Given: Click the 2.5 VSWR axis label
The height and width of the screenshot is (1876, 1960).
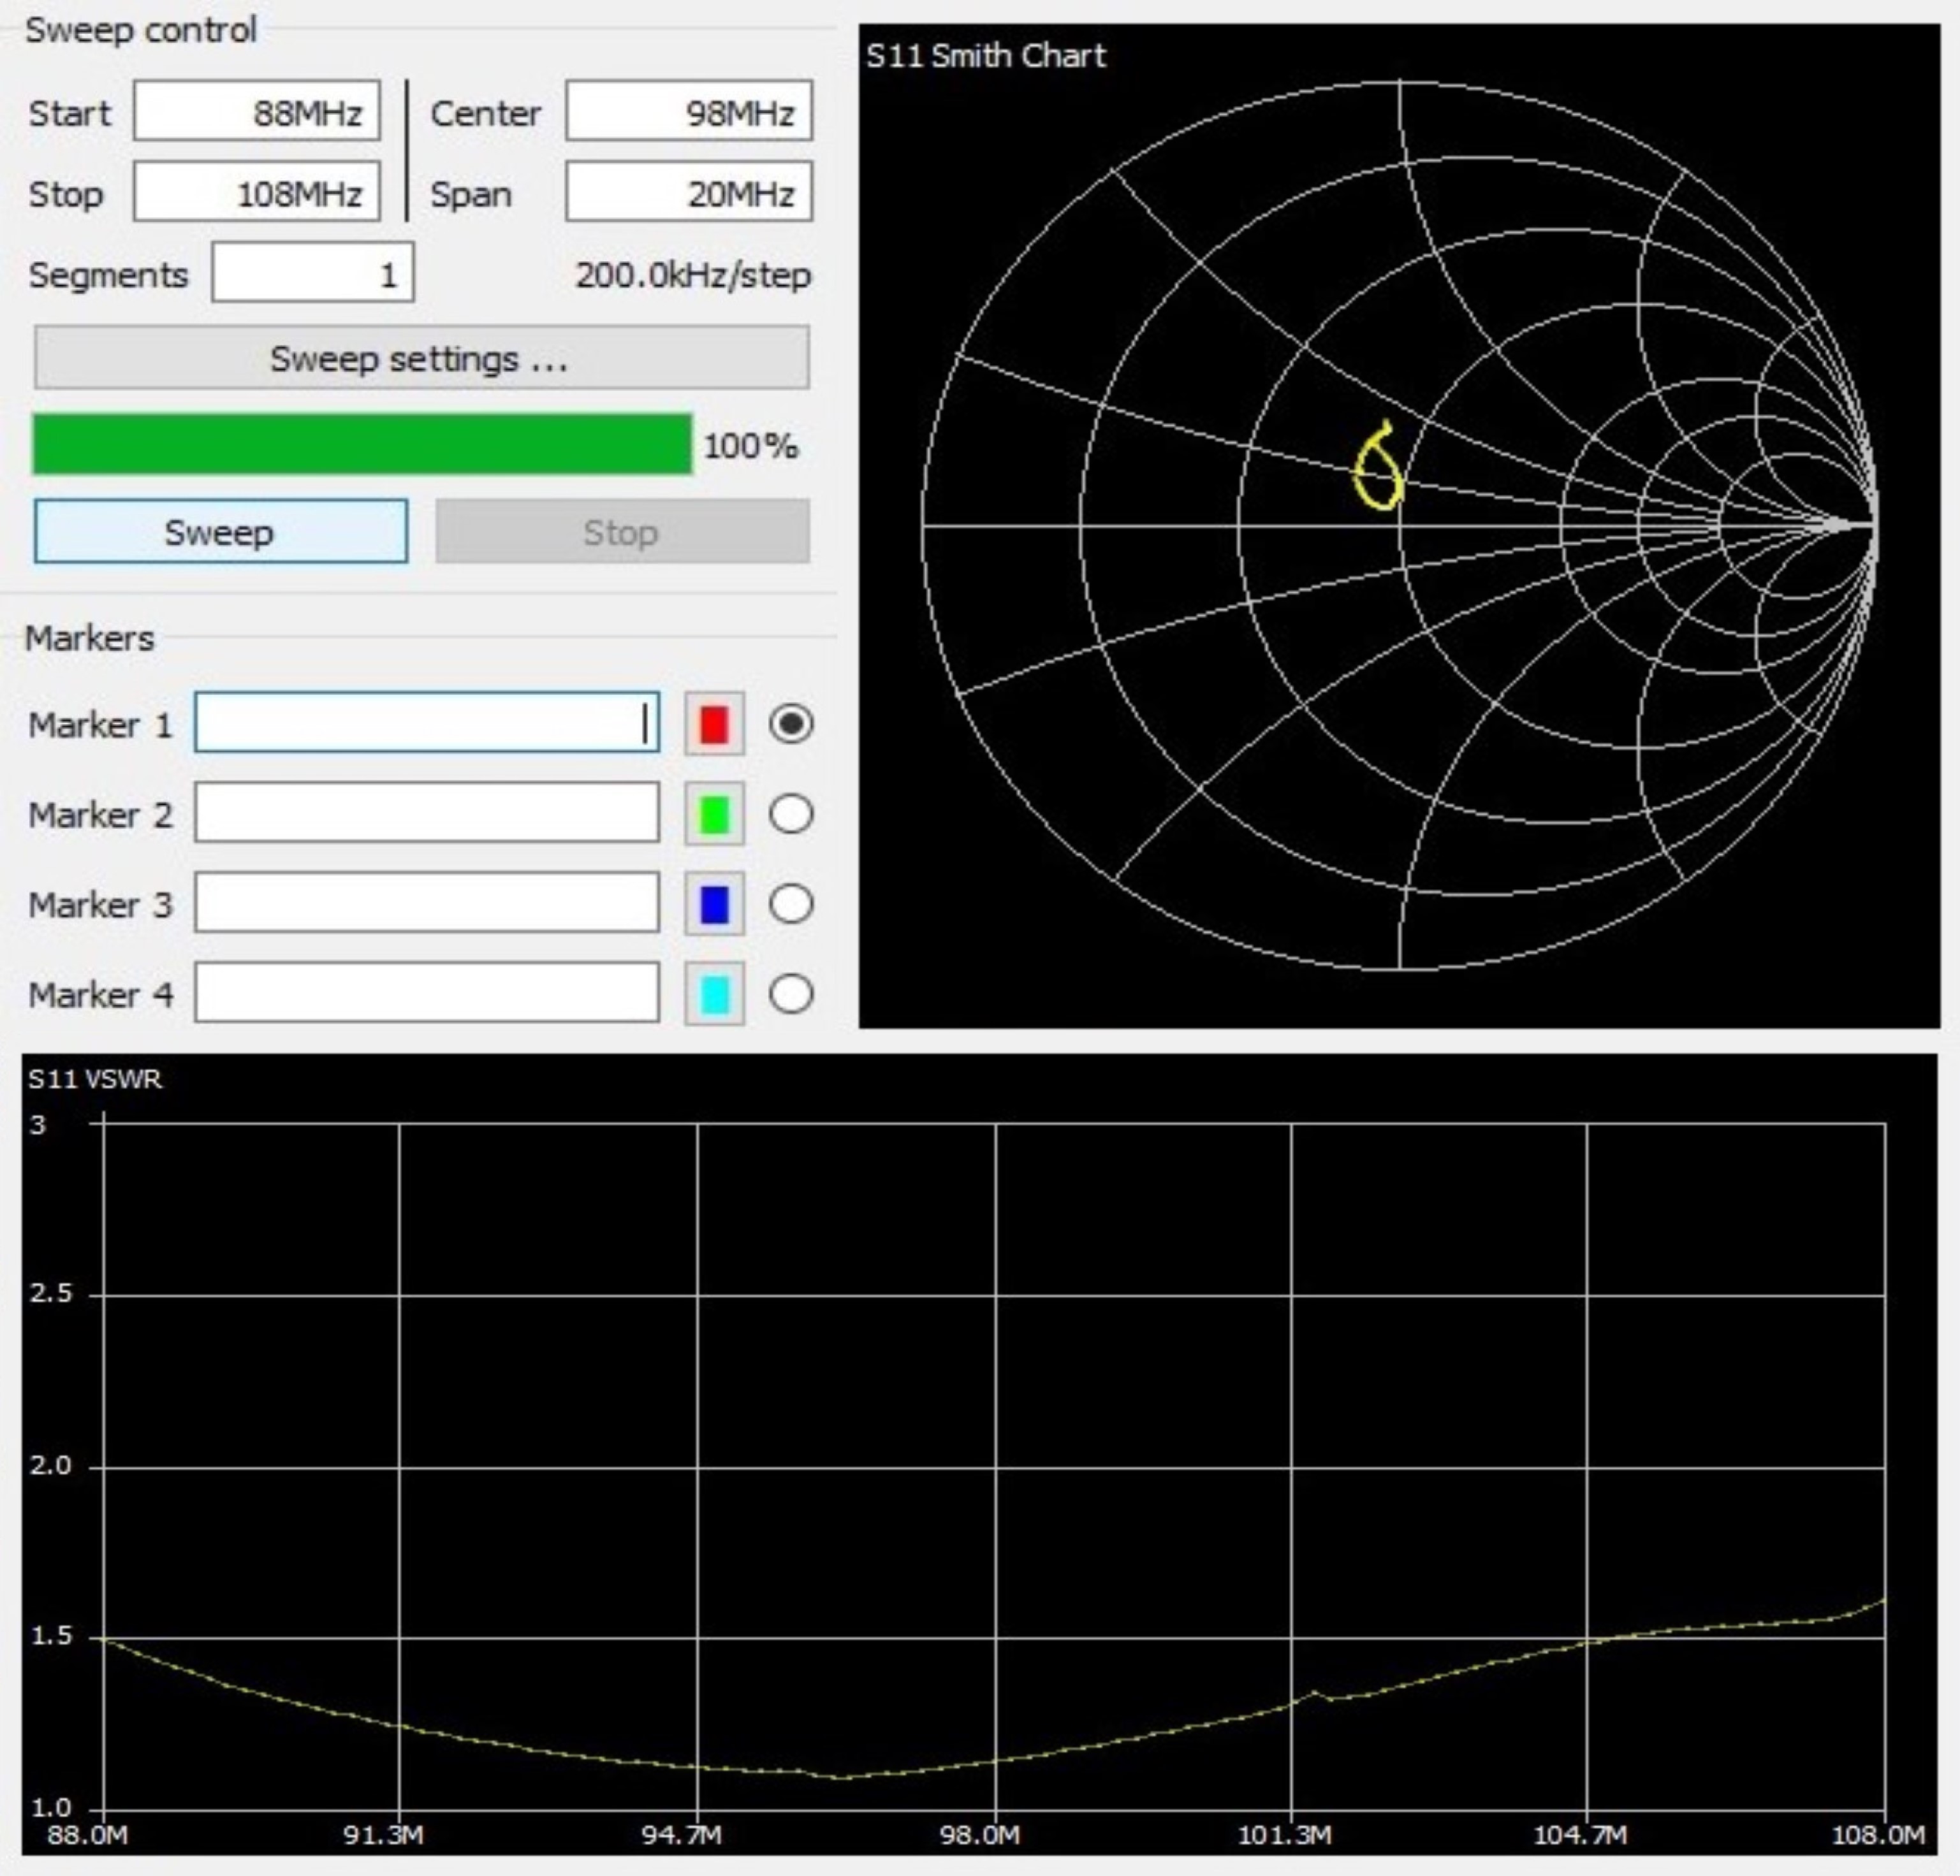Looking at the screenshot, I should (x=50, y=1293).
